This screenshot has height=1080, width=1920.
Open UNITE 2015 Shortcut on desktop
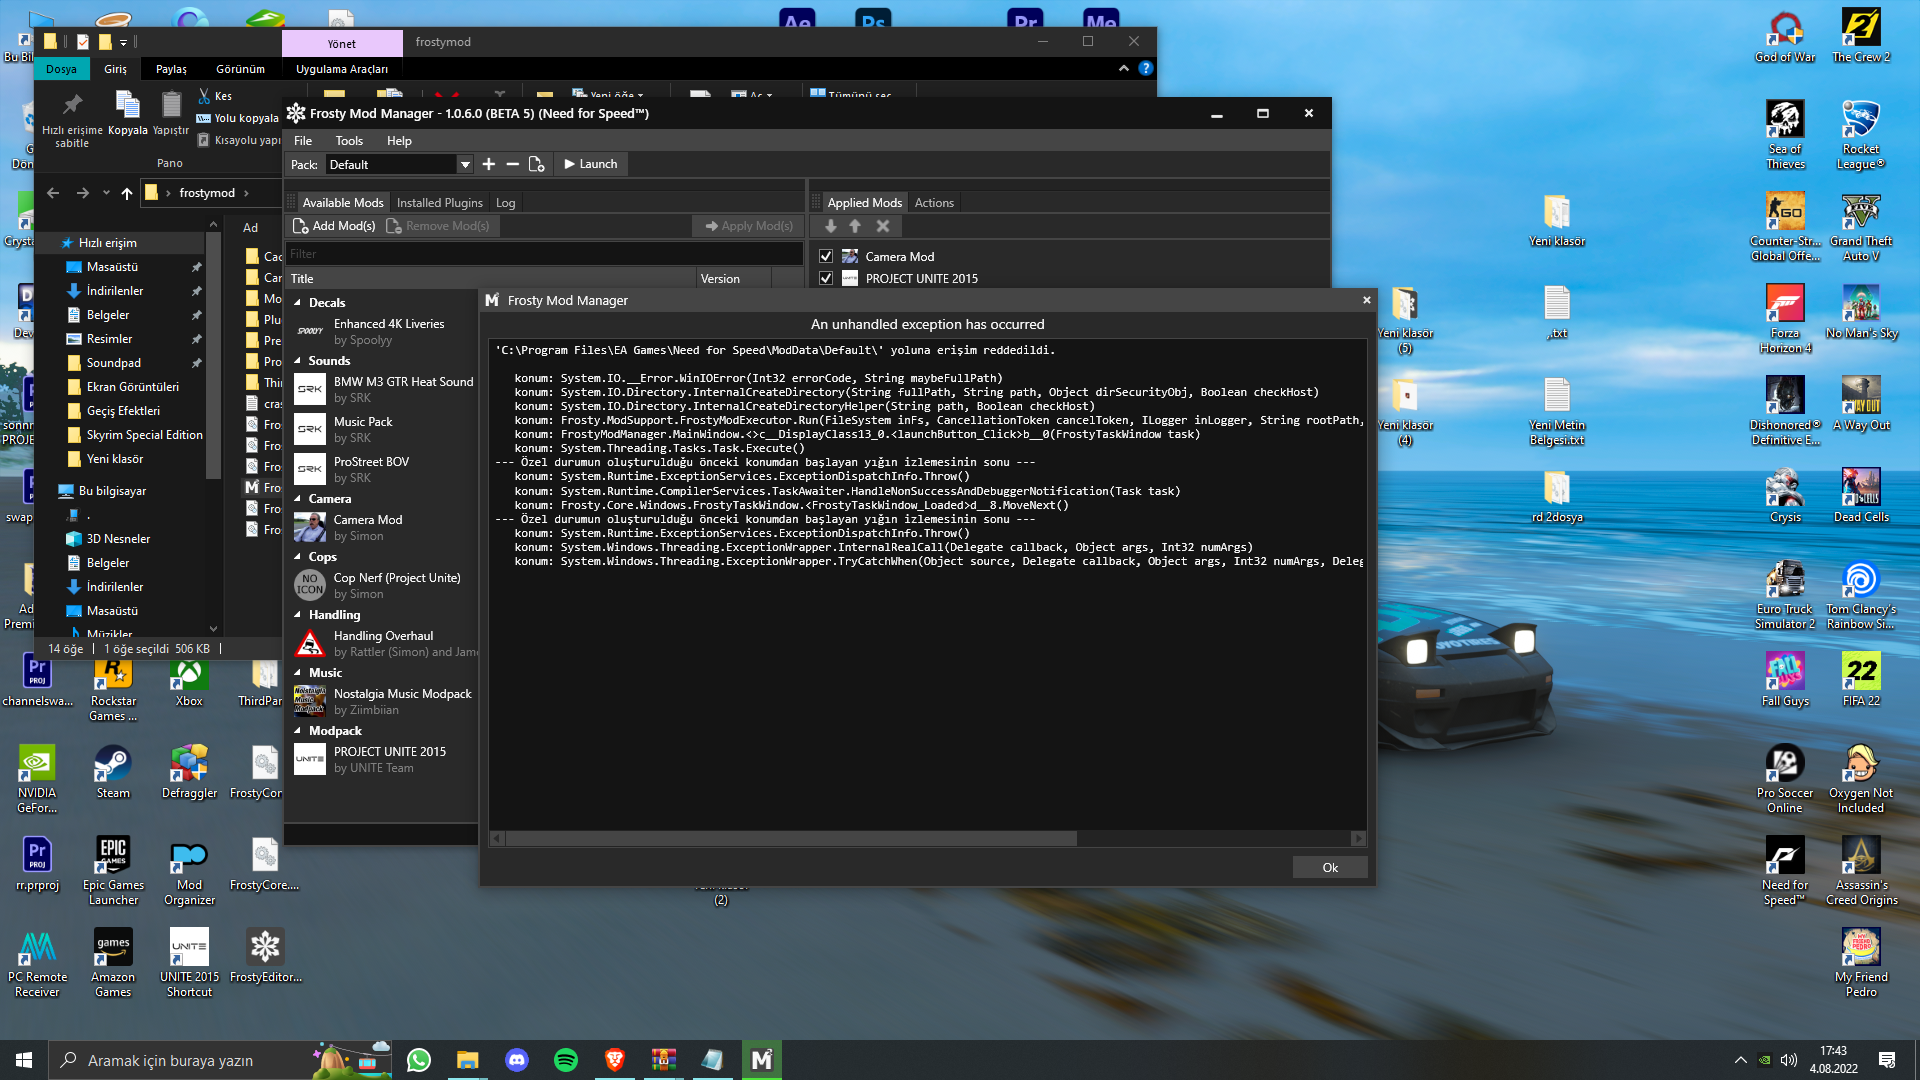(x=189, y=963)
